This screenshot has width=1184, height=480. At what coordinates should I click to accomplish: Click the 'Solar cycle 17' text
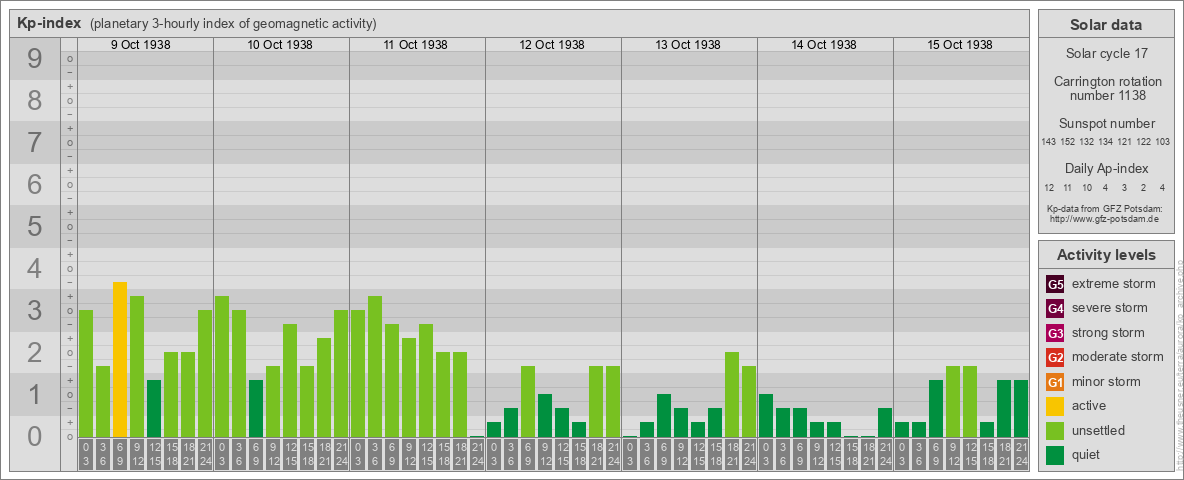click(x=1106, y=54)
